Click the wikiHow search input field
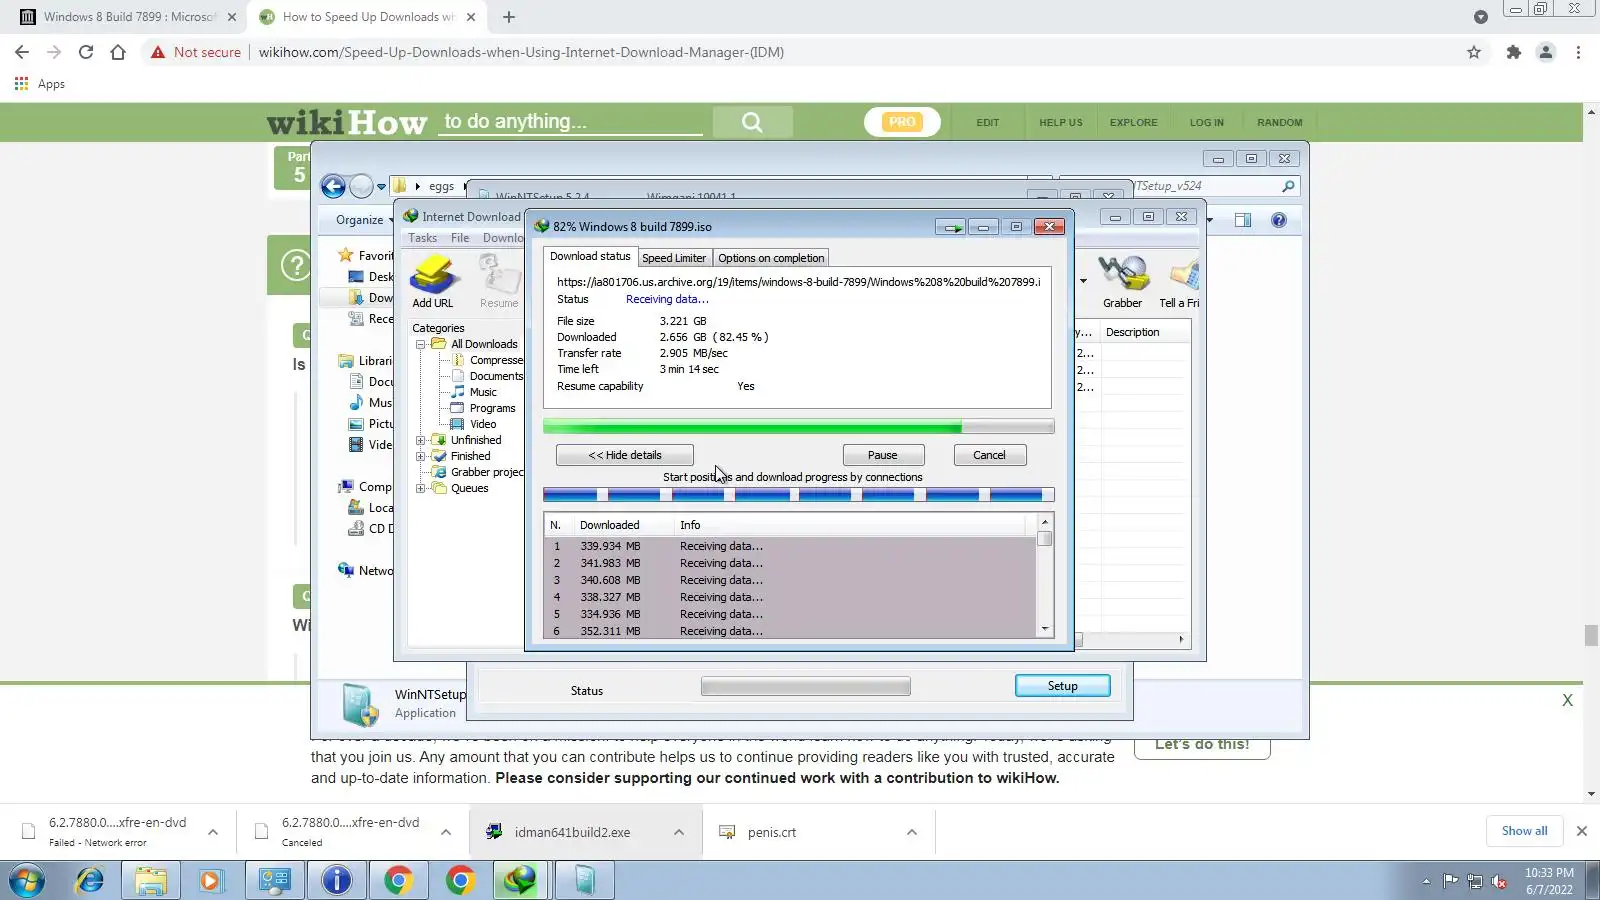The height and width of the screenshot is (900, 1600). 571,121
